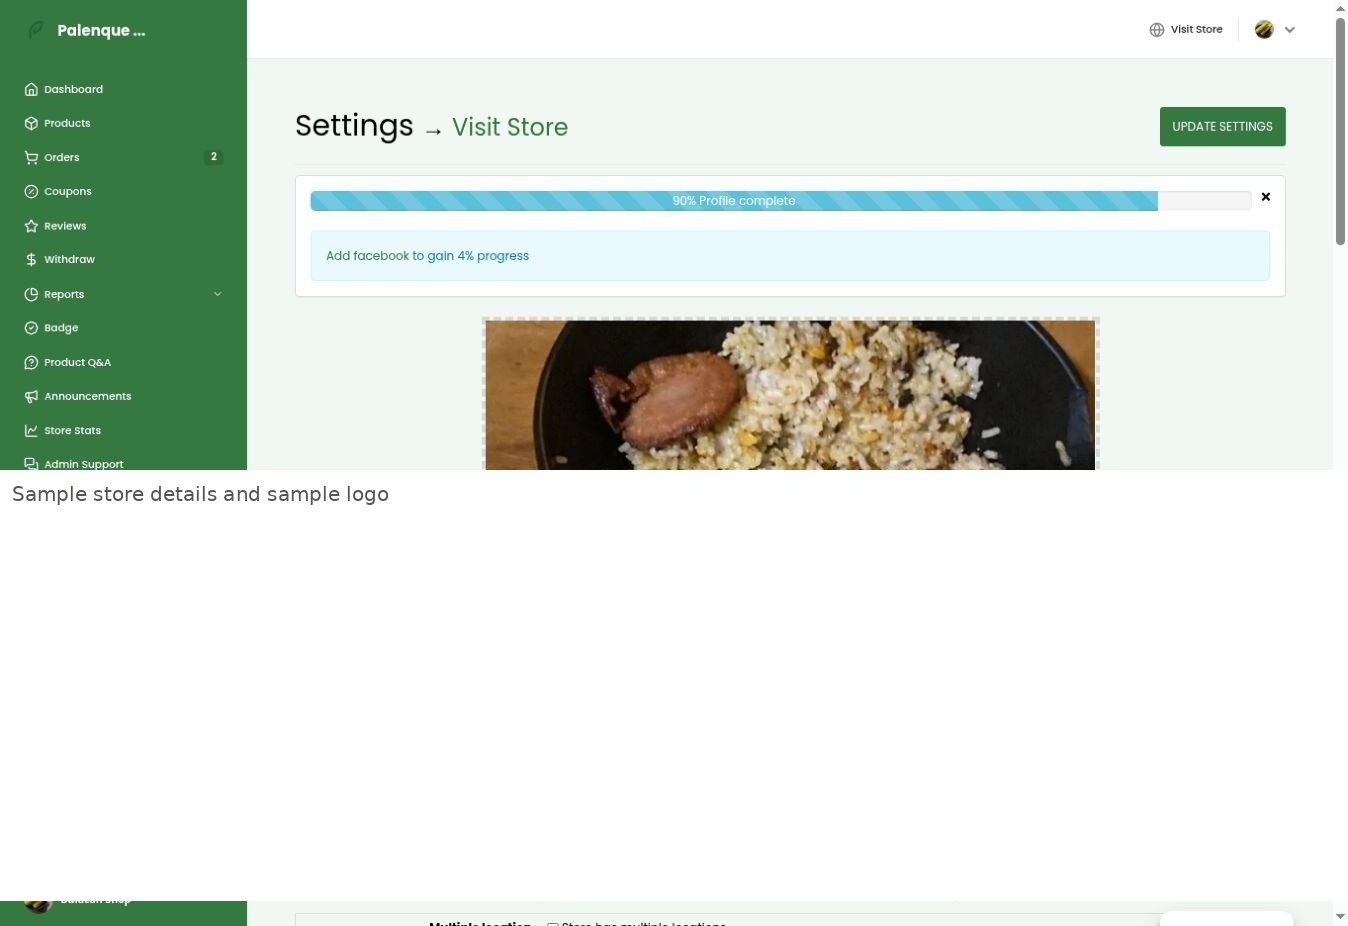This screenshot has width=1348, height=926.
Task: Click the Settings page heading
Action: tap(354, 126)
